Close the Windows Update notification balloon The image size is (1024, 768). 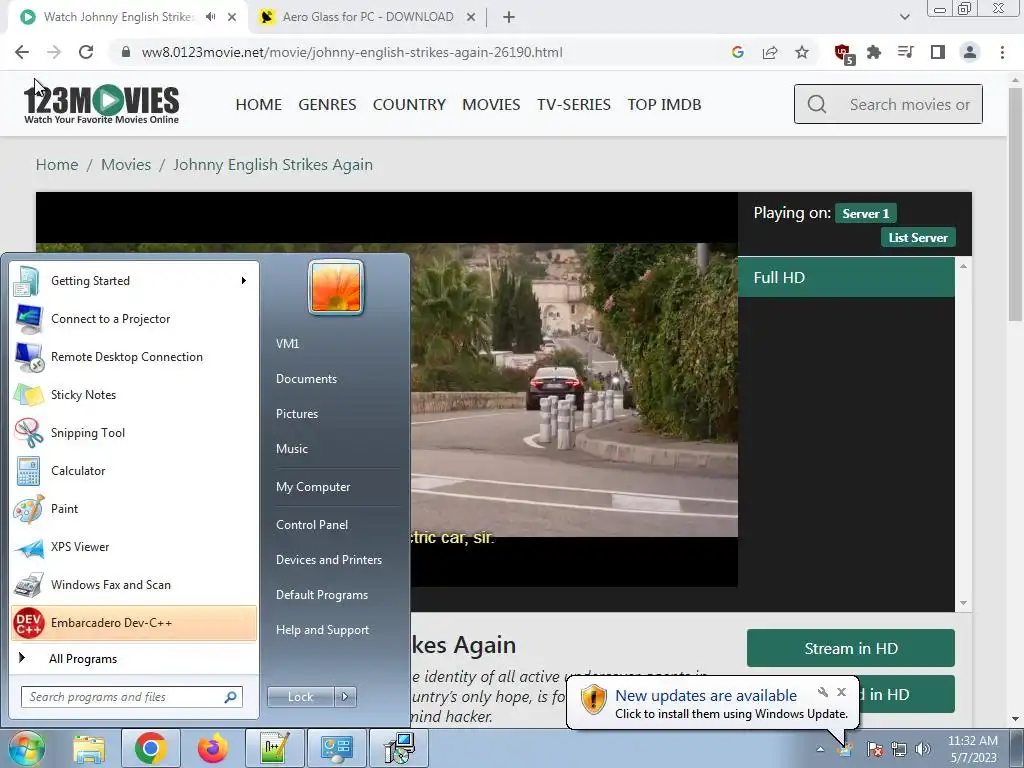(x=841, y=692)
